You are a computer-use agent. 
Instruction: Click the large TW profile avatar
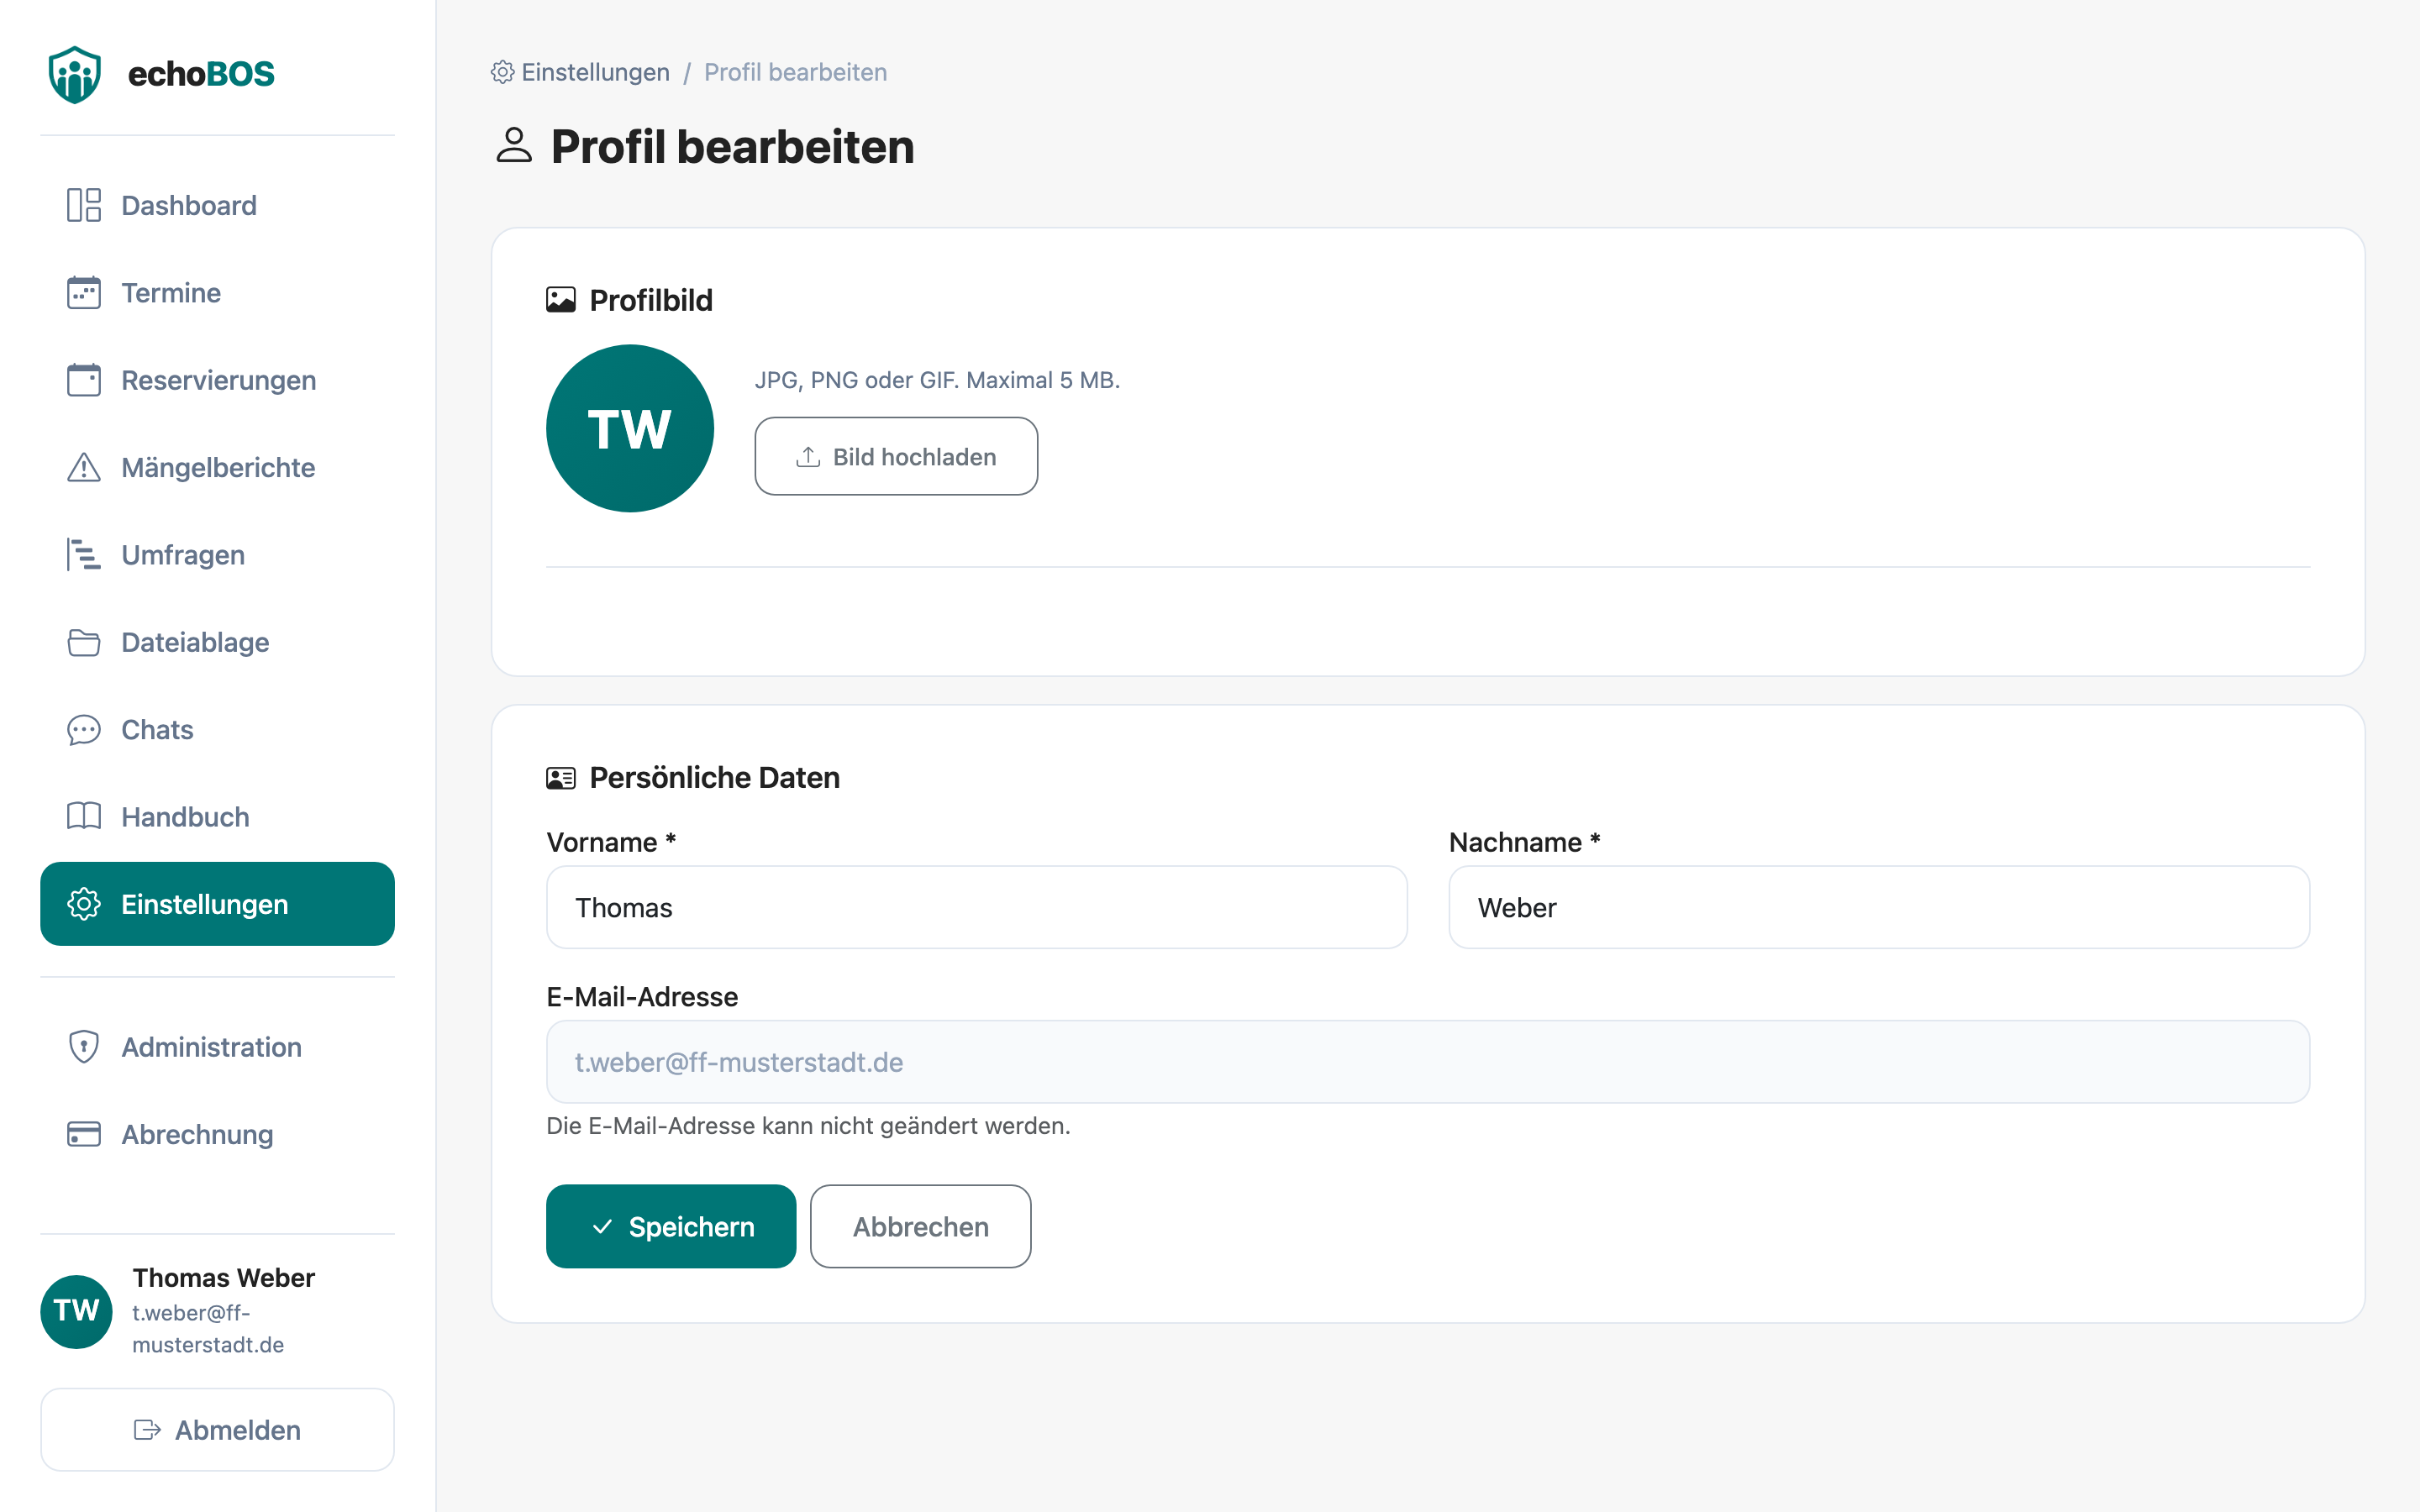(630, 429)
